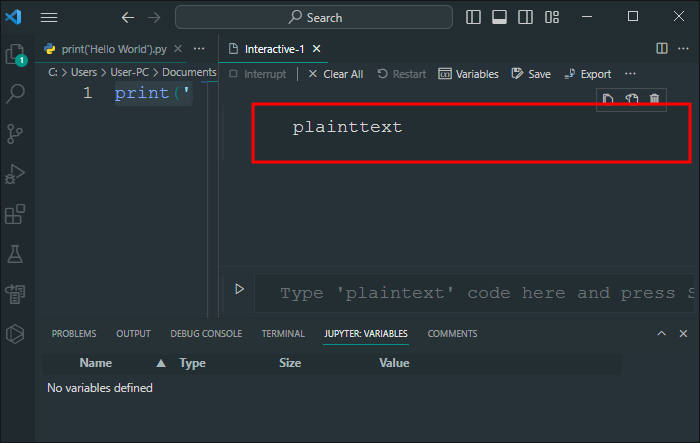Switch to the PROBLEMS panel tab
The height and width of the screenshot is (443, 700).
point(74,334)
